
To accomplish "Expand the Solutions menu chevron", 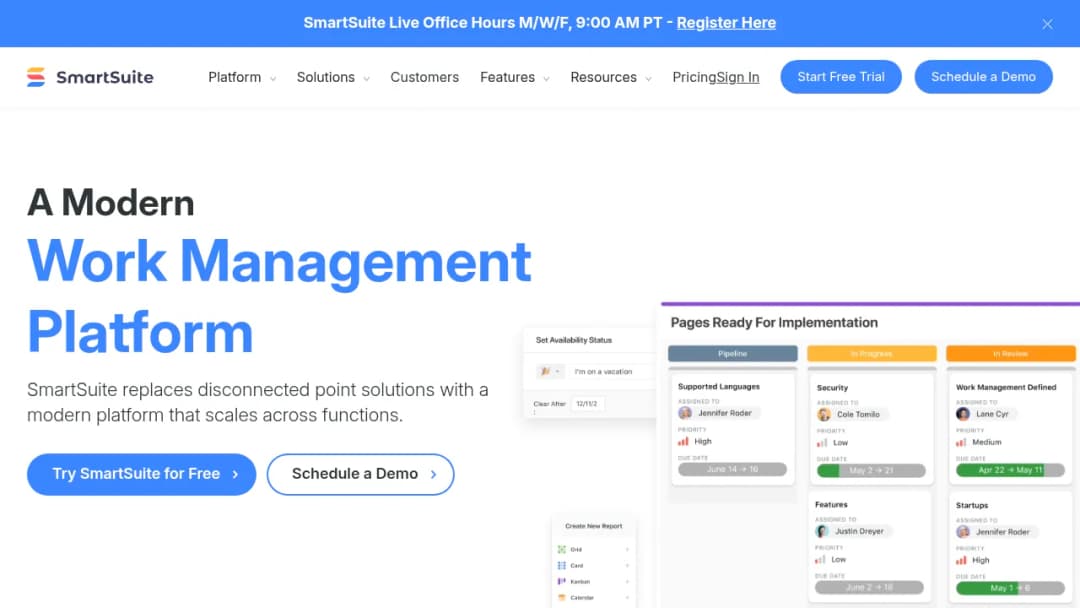I will point(366,78).
